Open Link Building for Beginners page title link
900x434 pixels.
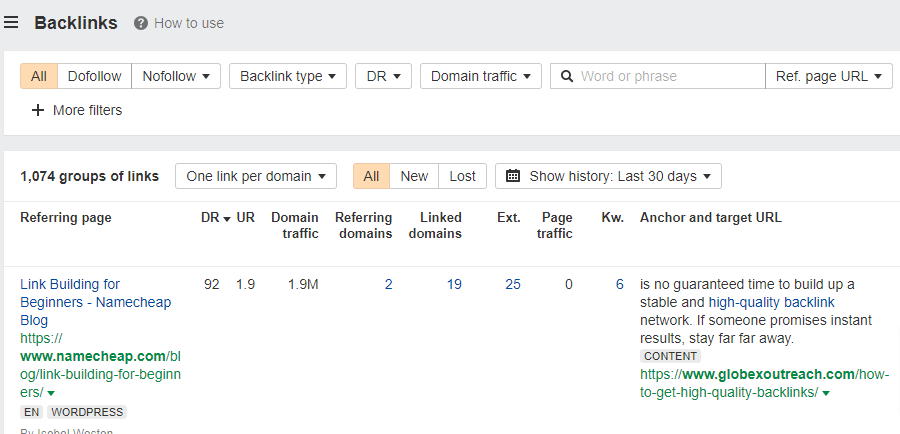point(95,302)
